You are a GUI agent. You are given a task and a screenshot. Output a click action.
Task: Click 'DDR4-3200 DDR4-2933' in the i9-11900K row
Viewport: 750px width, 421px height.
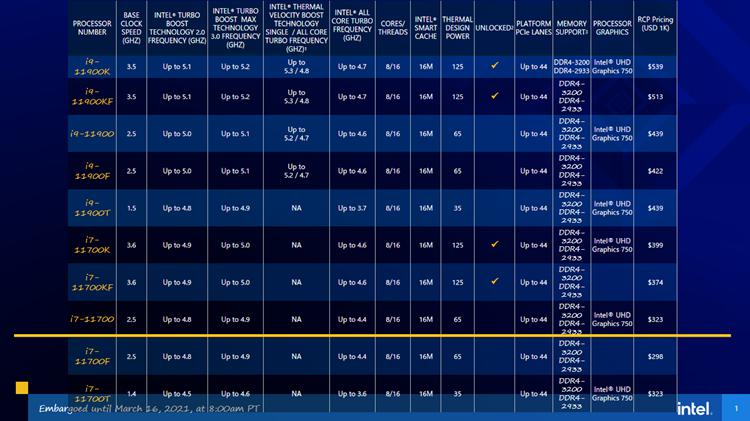click(572, 66)
